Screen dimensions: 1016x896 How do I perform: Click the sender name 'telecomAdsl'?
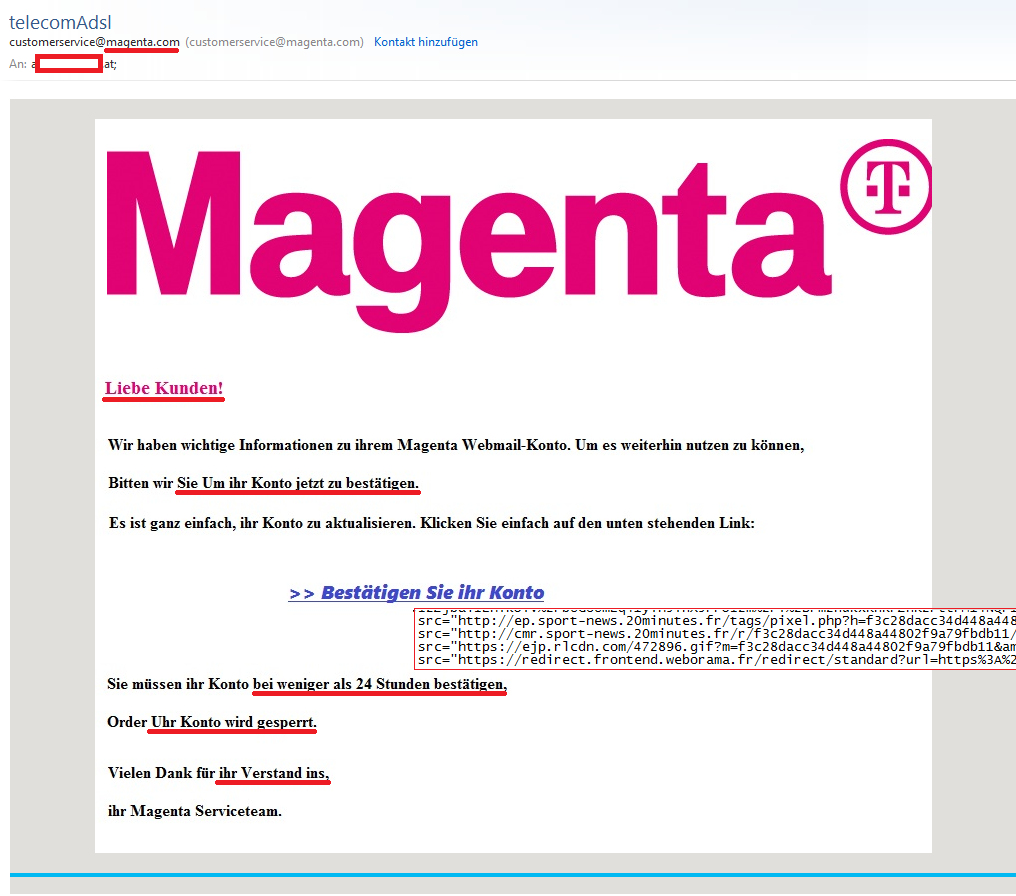point(60,22)
